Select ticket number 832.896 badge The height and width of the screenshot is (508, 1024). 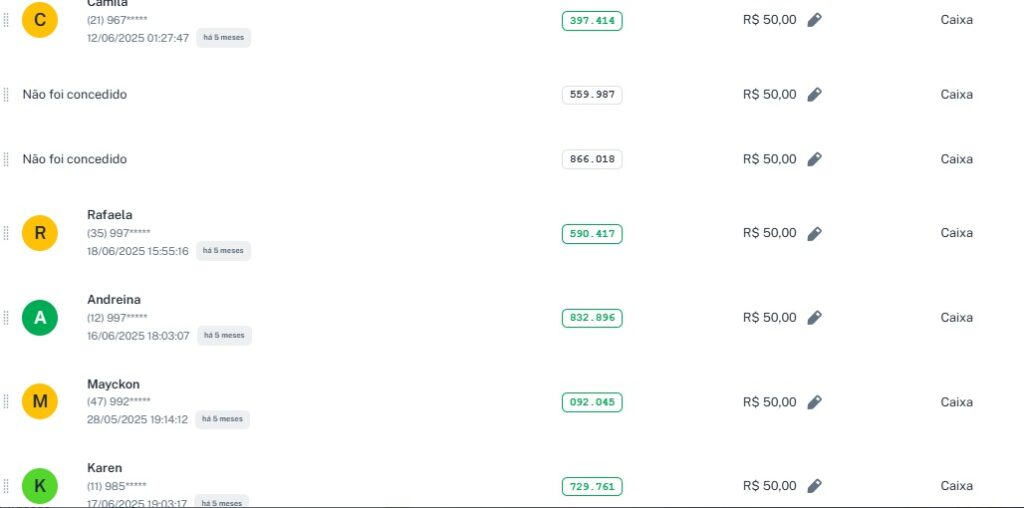(x=592, y=318)
